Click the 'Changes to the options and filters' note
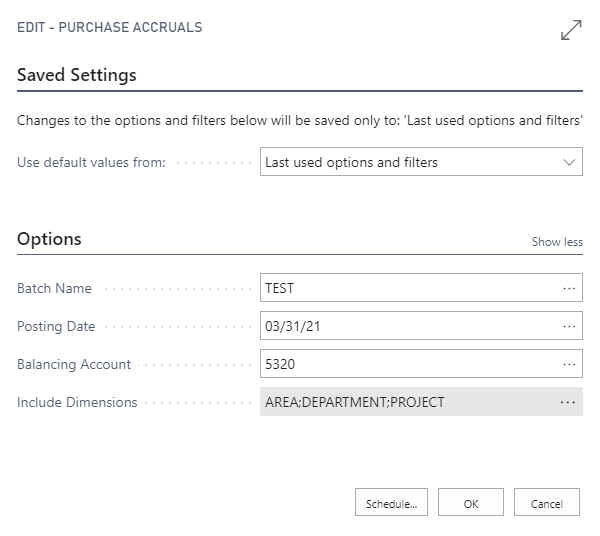600x536 pixels. pos(300,120)
